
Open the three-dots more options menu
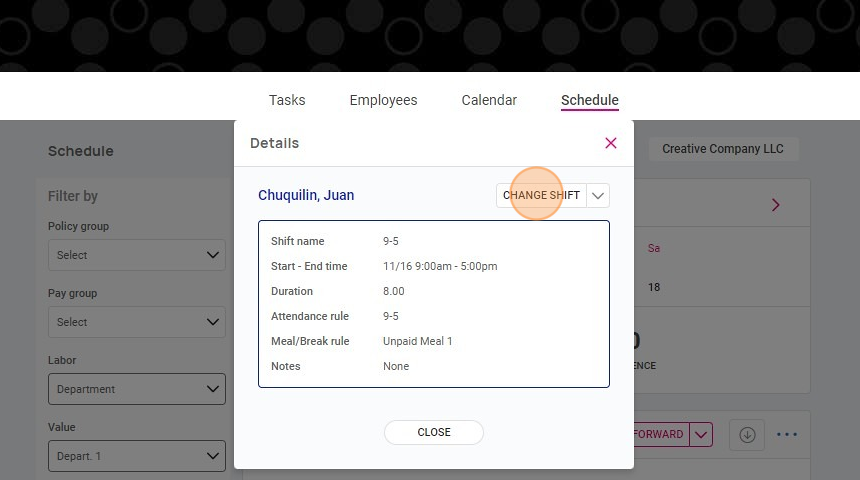[x=787, y=434]
